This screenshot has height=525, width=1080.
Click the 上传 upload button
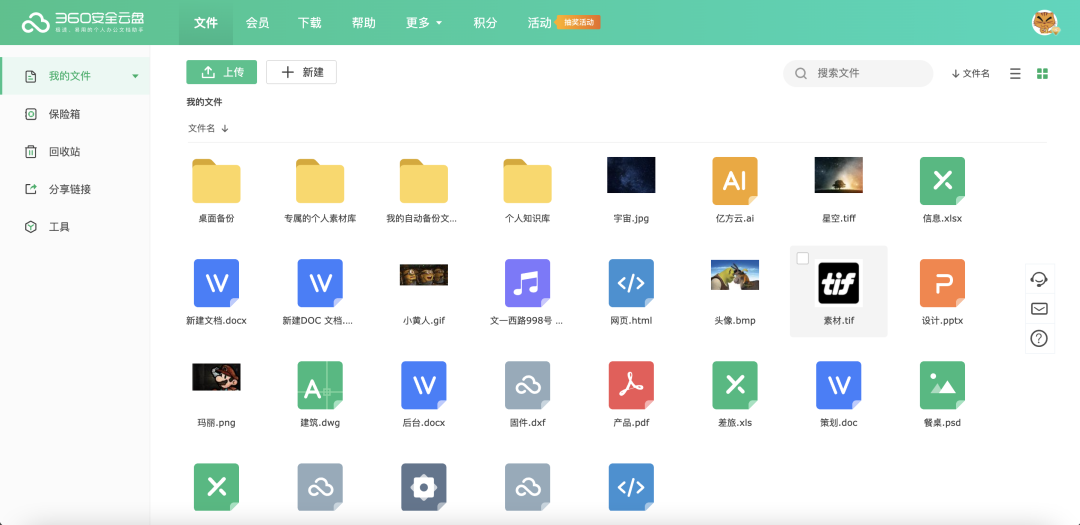tap(221, 72)
